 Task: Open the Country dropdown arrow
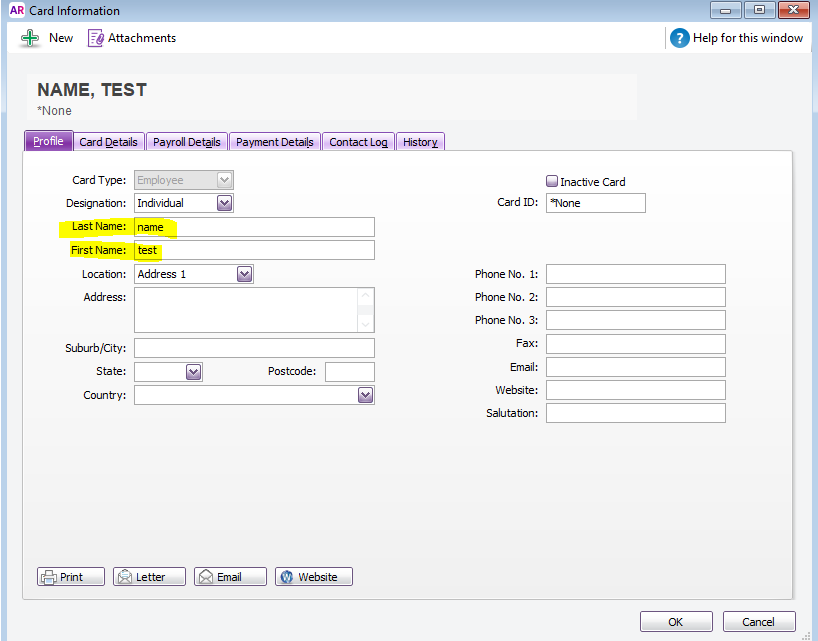pos(365,395)
